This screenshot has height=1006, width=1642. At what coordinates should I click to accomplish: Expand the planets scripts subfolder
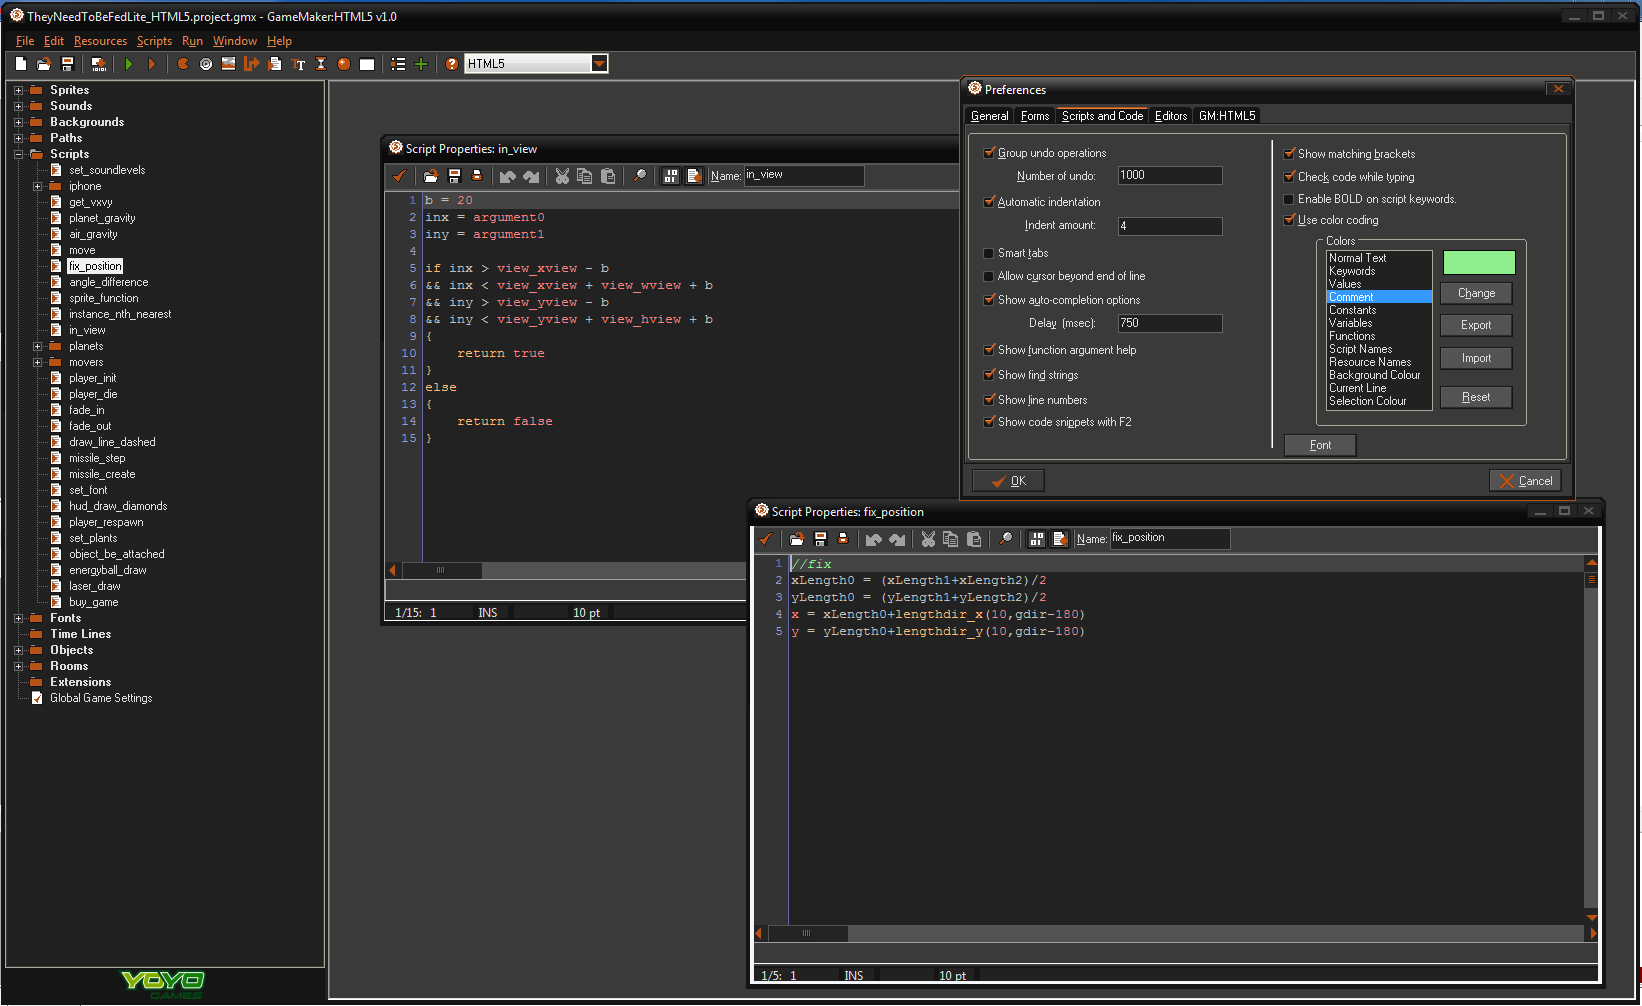tap(37, 346)
